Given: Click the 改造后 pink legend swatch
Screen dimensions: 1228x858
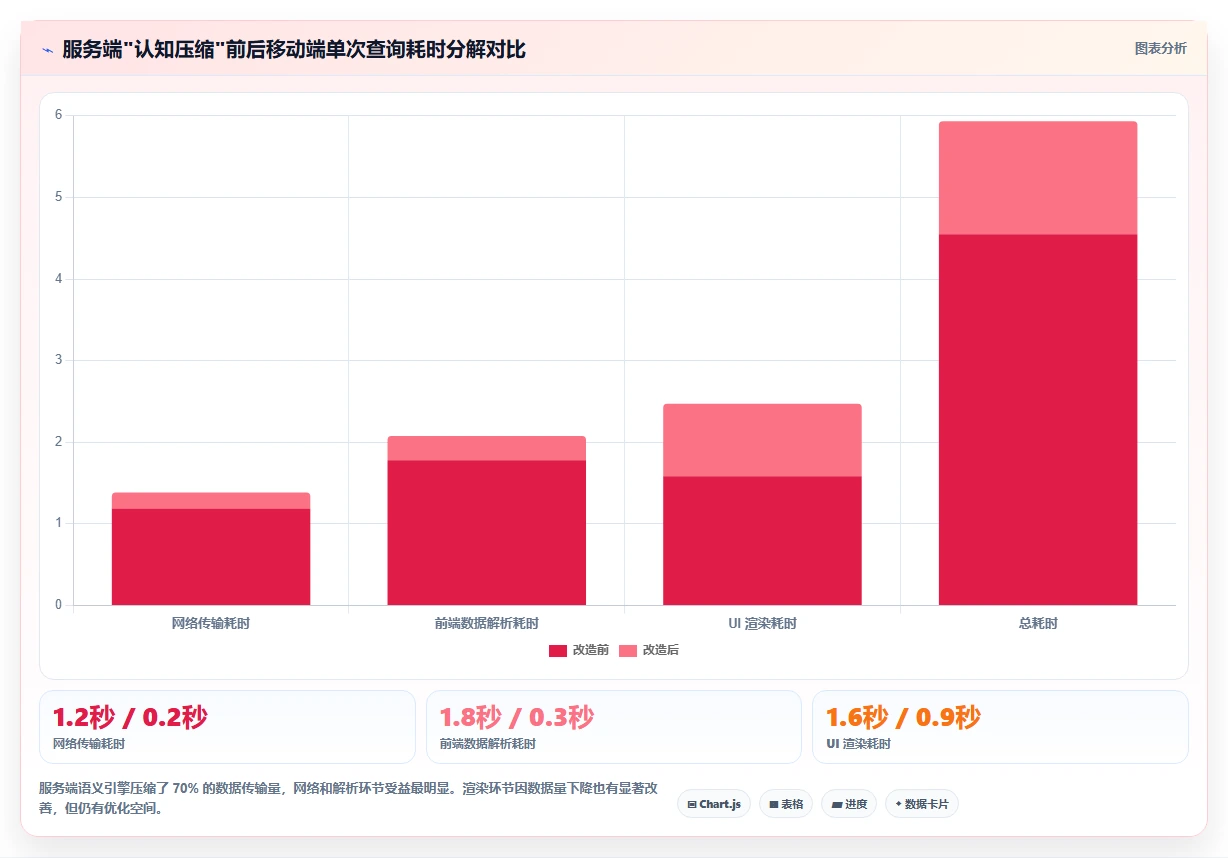Looking at the screenshot, I should (x=628, y=650).
